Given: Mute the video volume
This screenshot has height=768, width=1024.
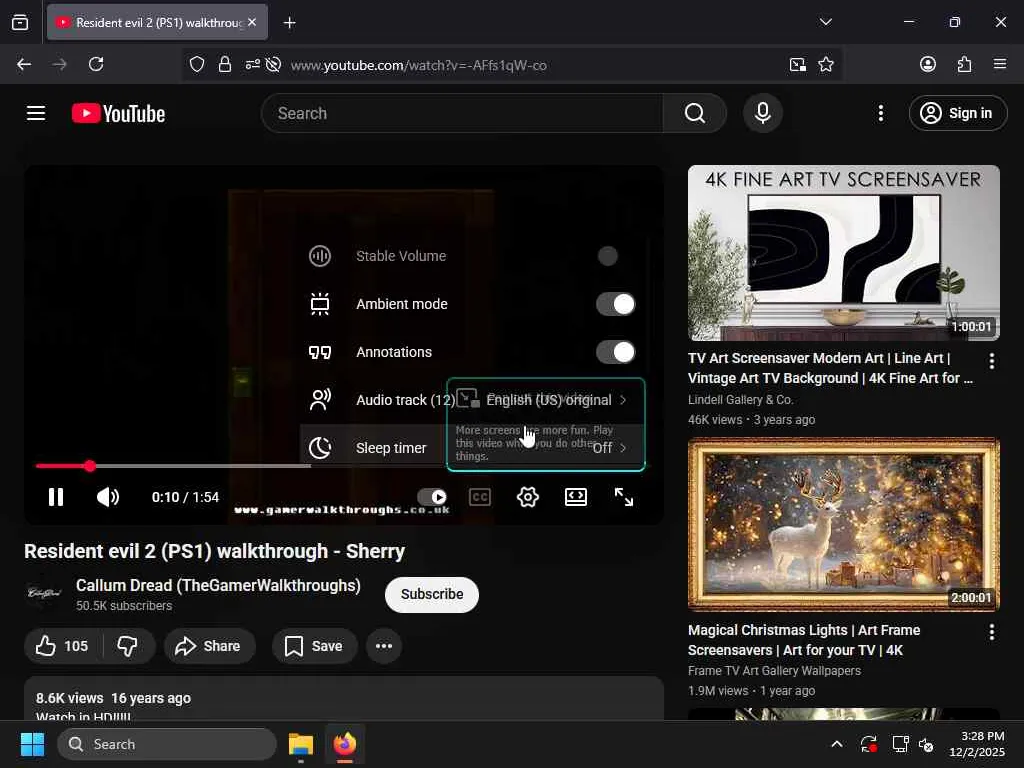Looking at the screenshot, I should coord(108,497).
